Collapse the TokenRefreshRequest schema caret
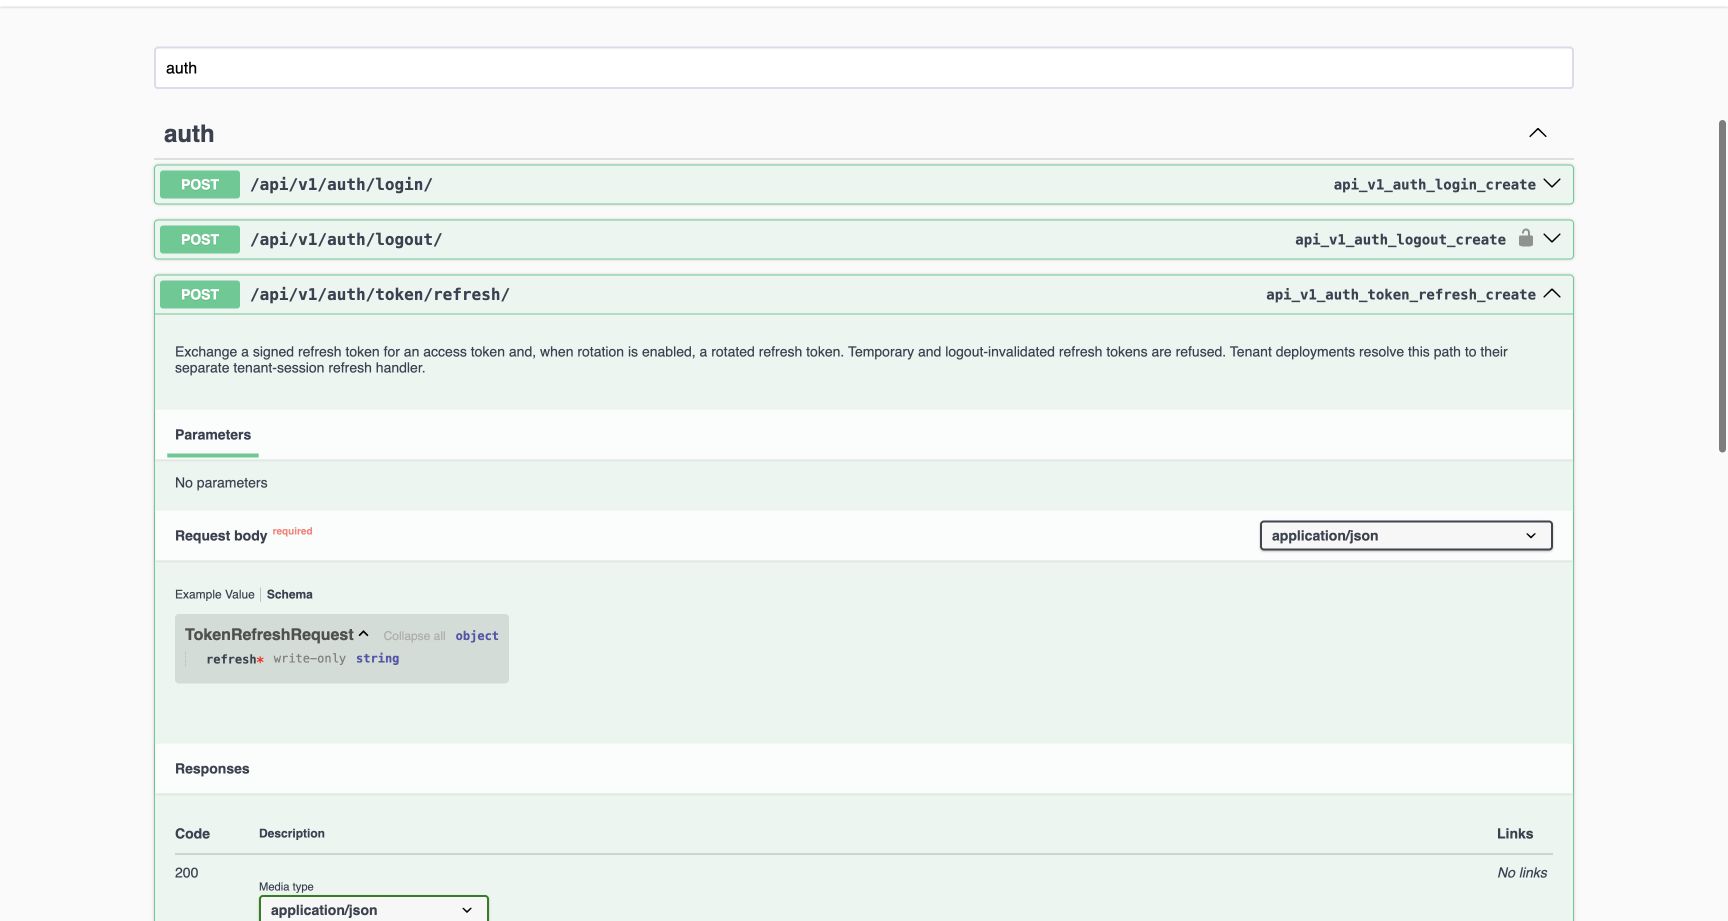The image size is (1728, 921). pyautogui.click(x=364, y=634)
